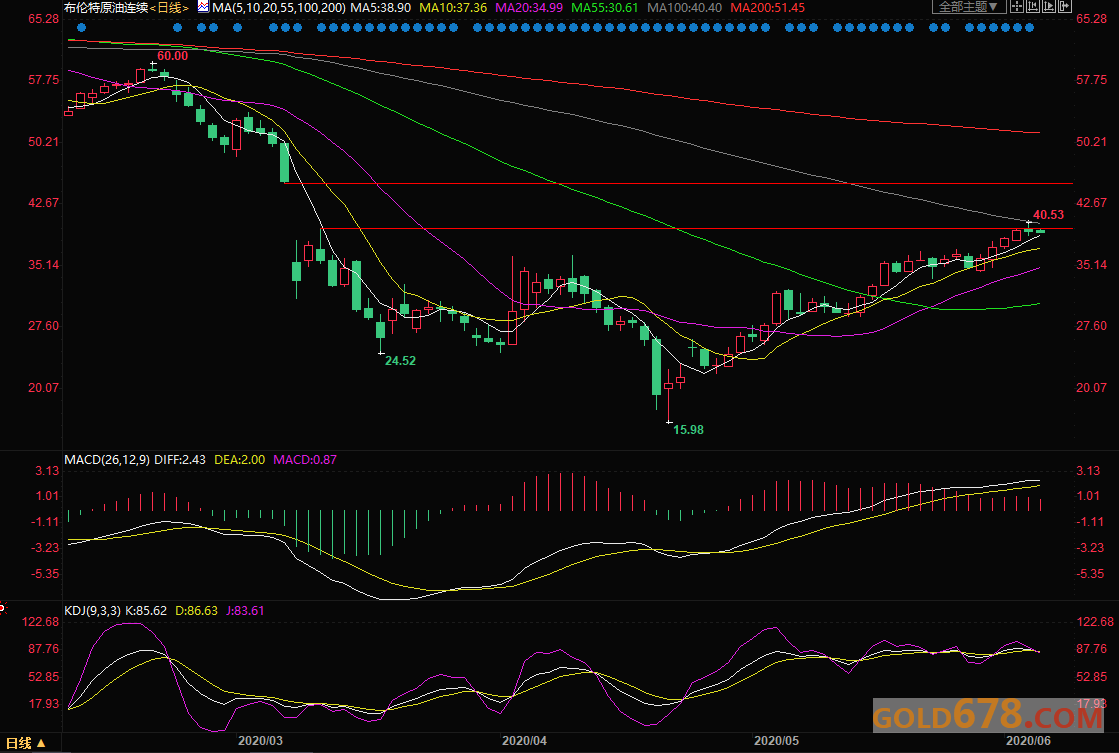
Task: Click the MA55:30.61 value
Action: [x=604, y=8]
